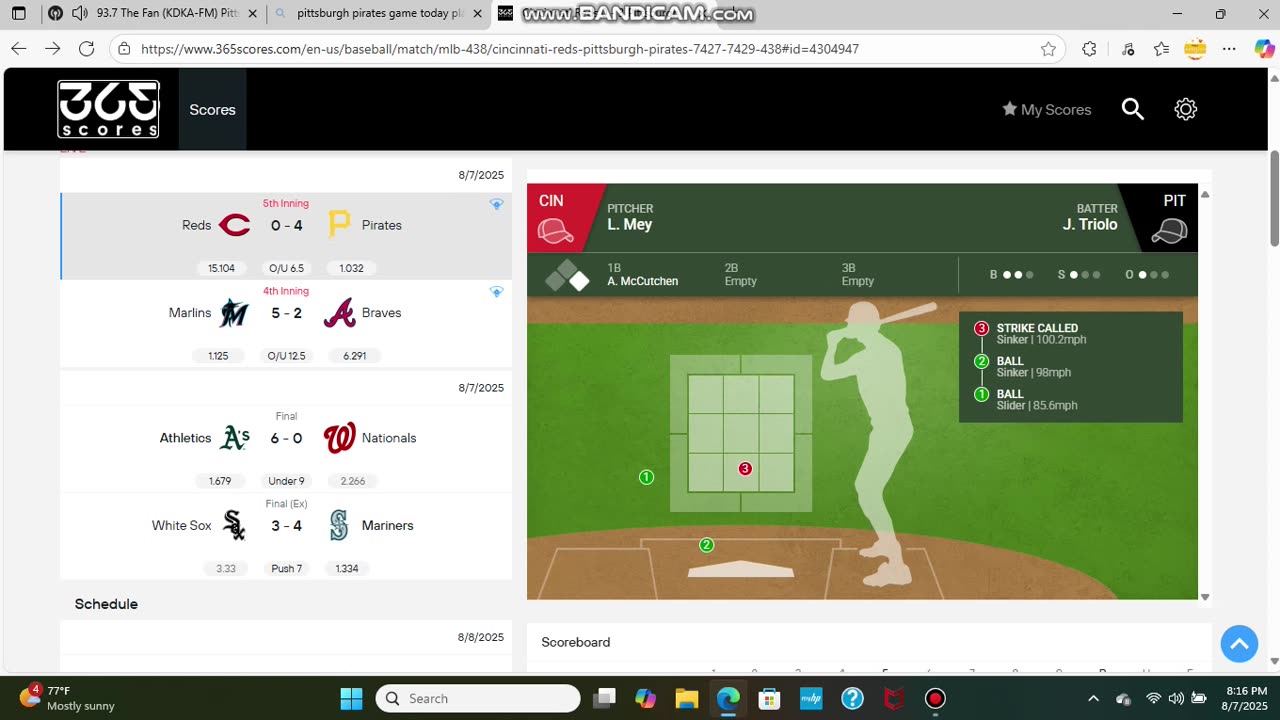Click the O/U 6.5 odds pill
The height and width of the screenshot is (720, 1280).
pos(286,268)
